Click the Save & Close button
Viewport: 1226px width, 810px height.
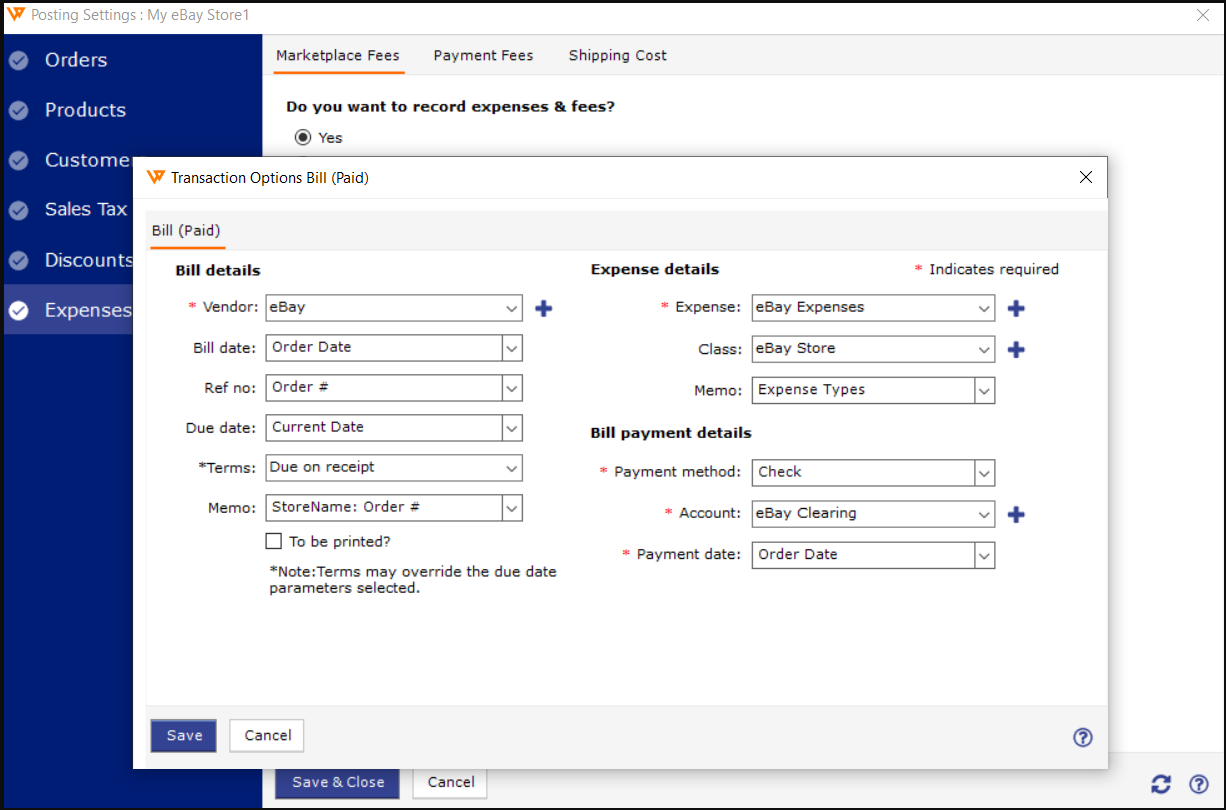[337, 782]
